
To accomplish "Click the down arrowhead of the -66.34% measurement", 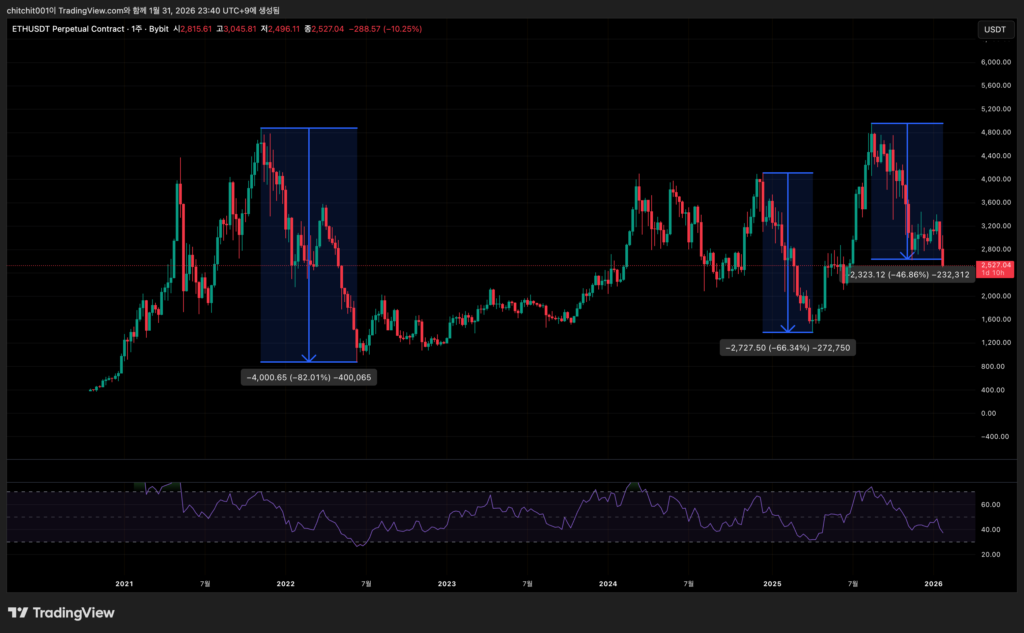I will (x=789, y=328).
